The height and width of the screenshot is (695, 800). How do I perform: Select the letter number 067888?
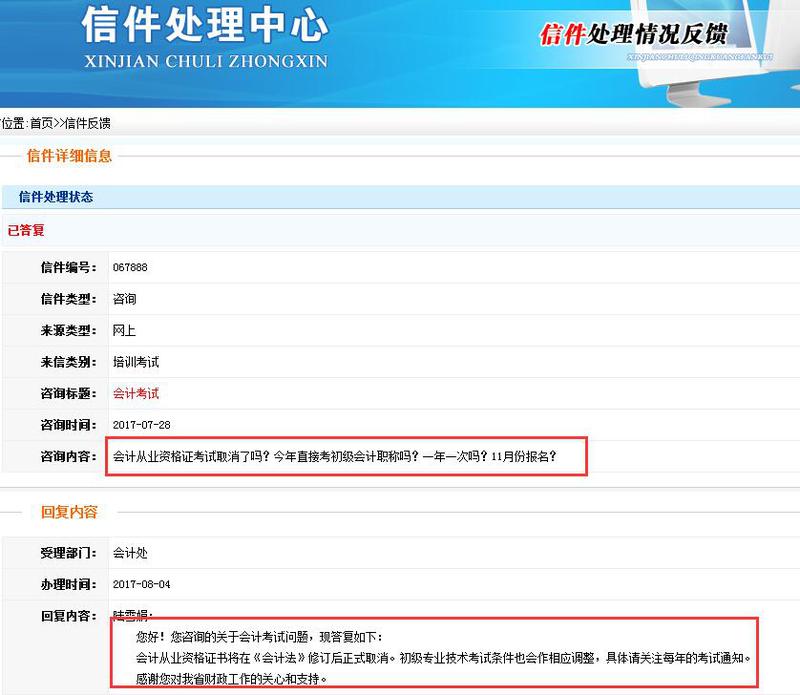[129, 267]
